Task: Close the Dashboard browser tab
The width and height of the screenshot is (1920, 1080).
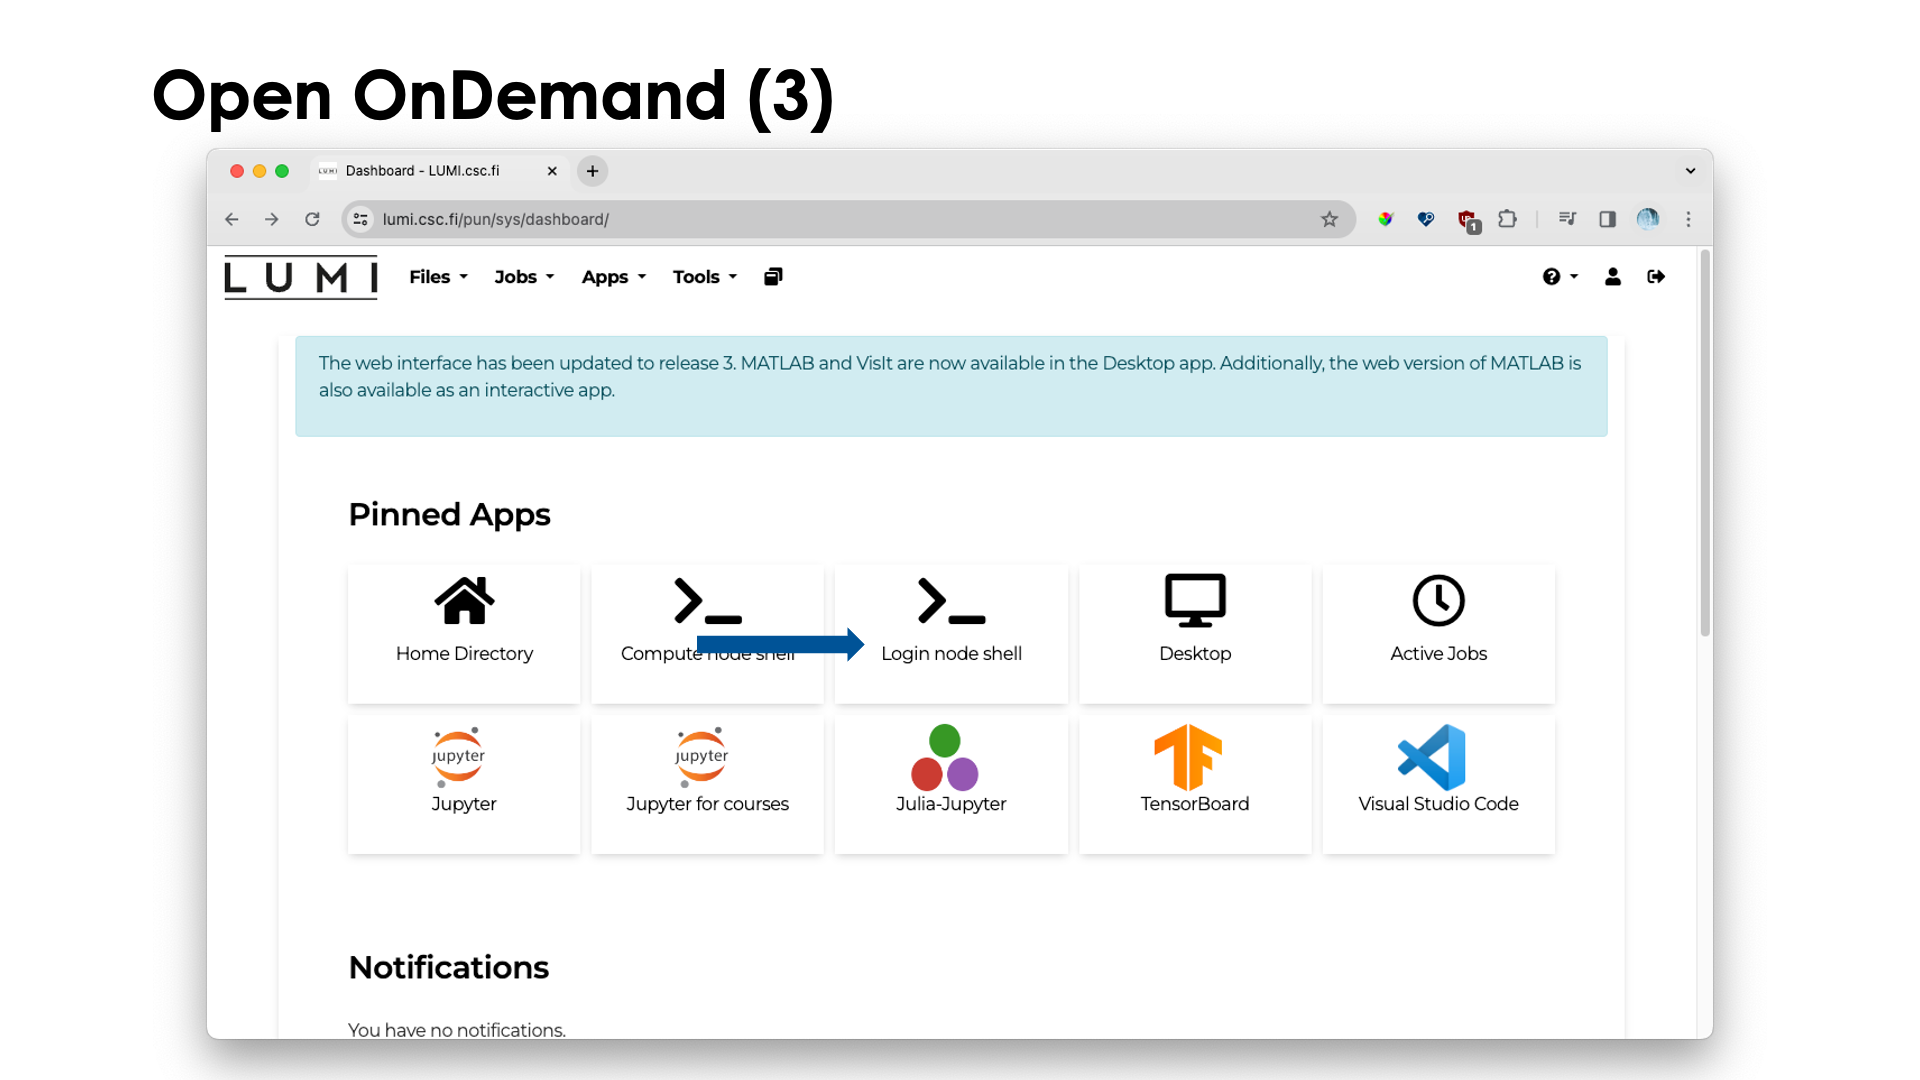Action: (x=552, y=171)
